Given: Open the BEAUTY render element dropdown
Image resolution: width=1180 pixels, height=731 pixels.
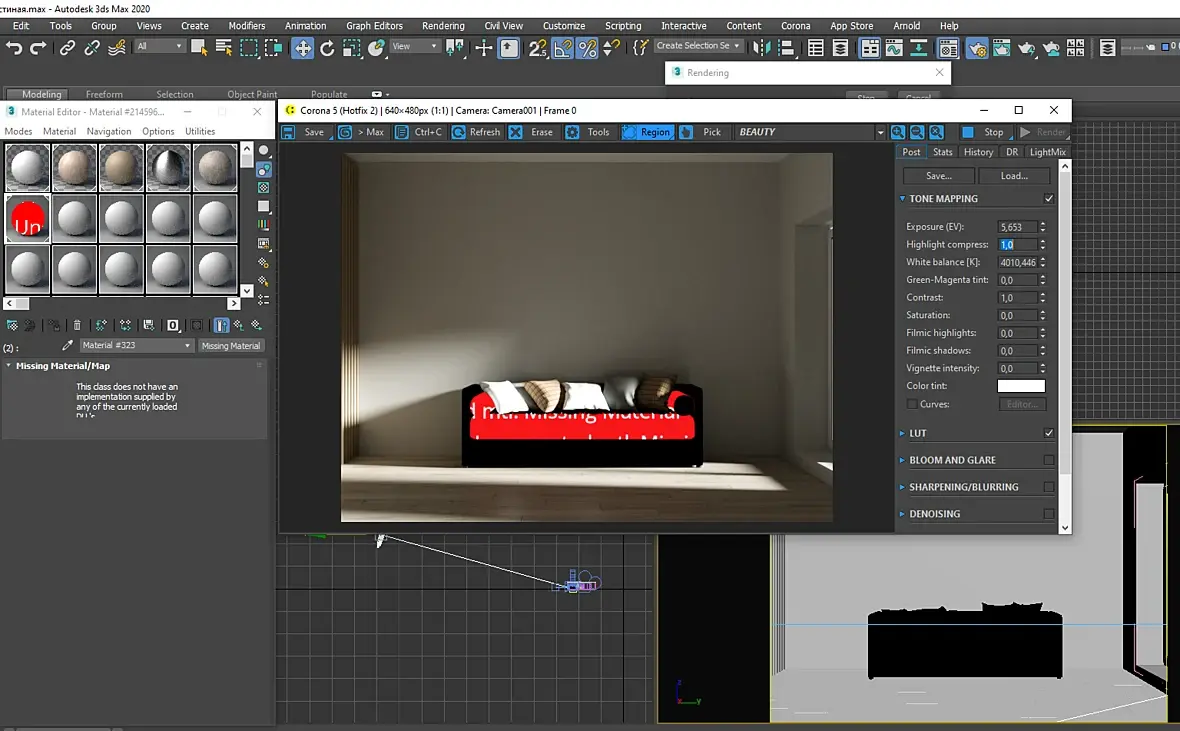Looking at the screenshot, I should click(x=880, y=132).
